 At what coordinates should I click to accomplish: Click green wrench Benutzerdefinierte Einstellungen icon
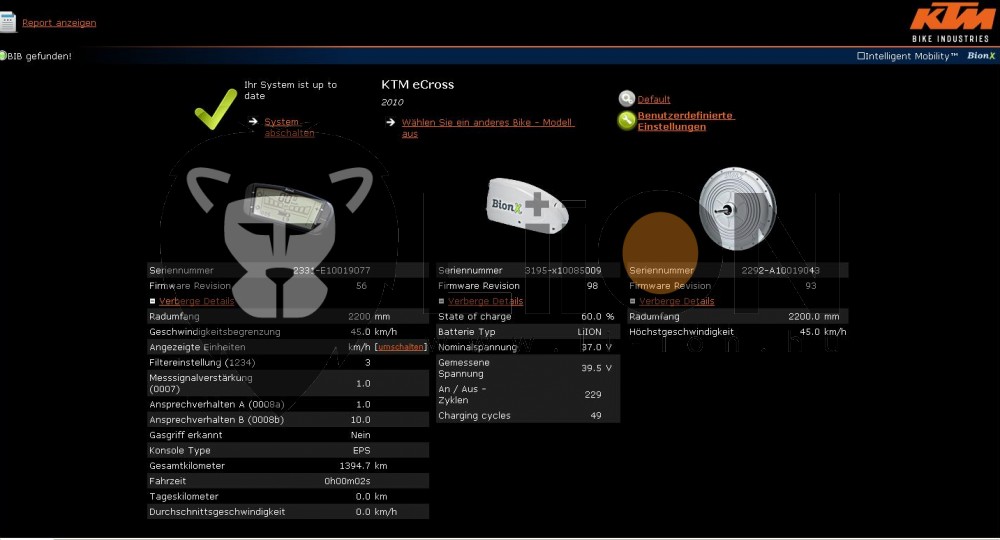point(627,120)
